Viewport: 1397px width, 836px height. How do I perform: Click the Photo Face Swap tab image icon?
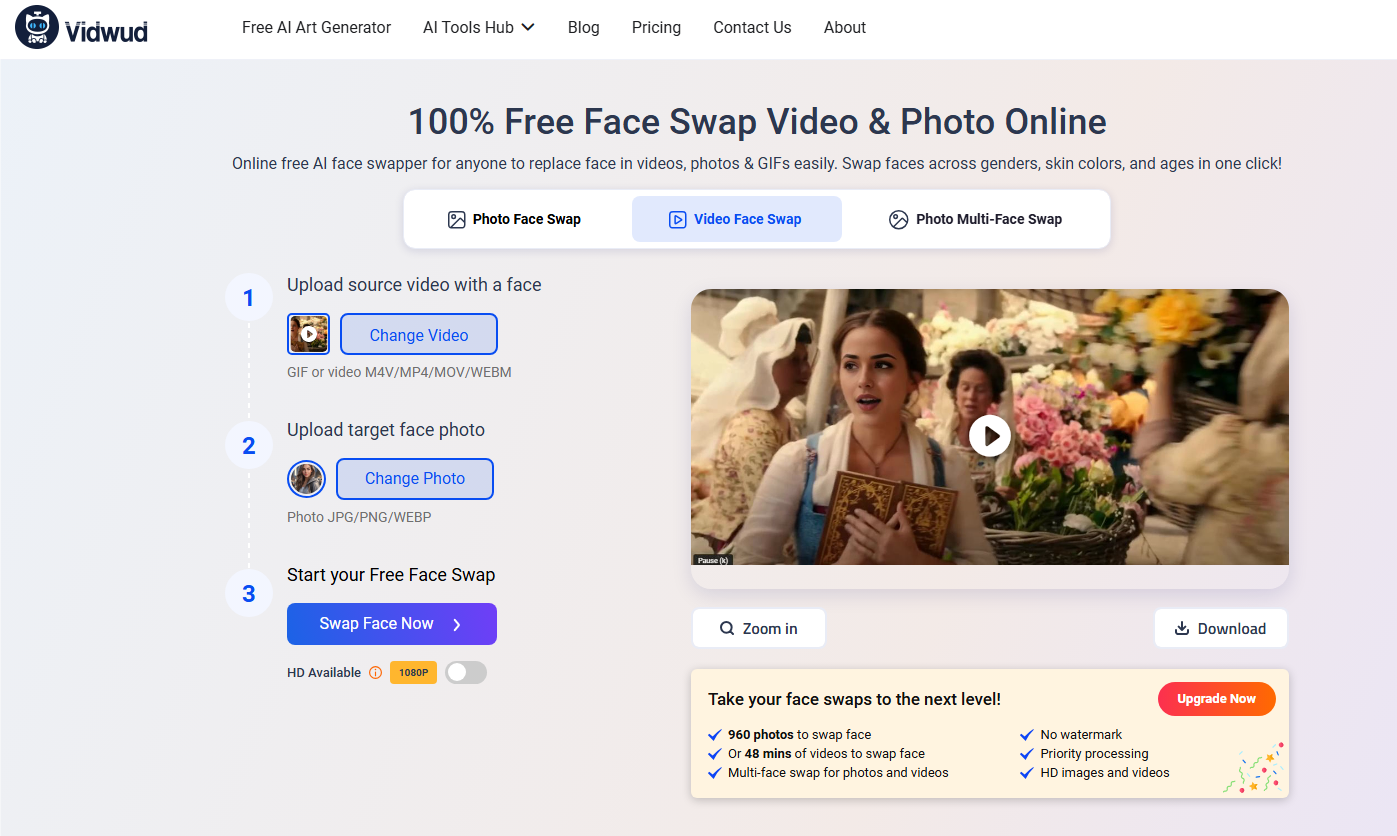click(457, 220)
